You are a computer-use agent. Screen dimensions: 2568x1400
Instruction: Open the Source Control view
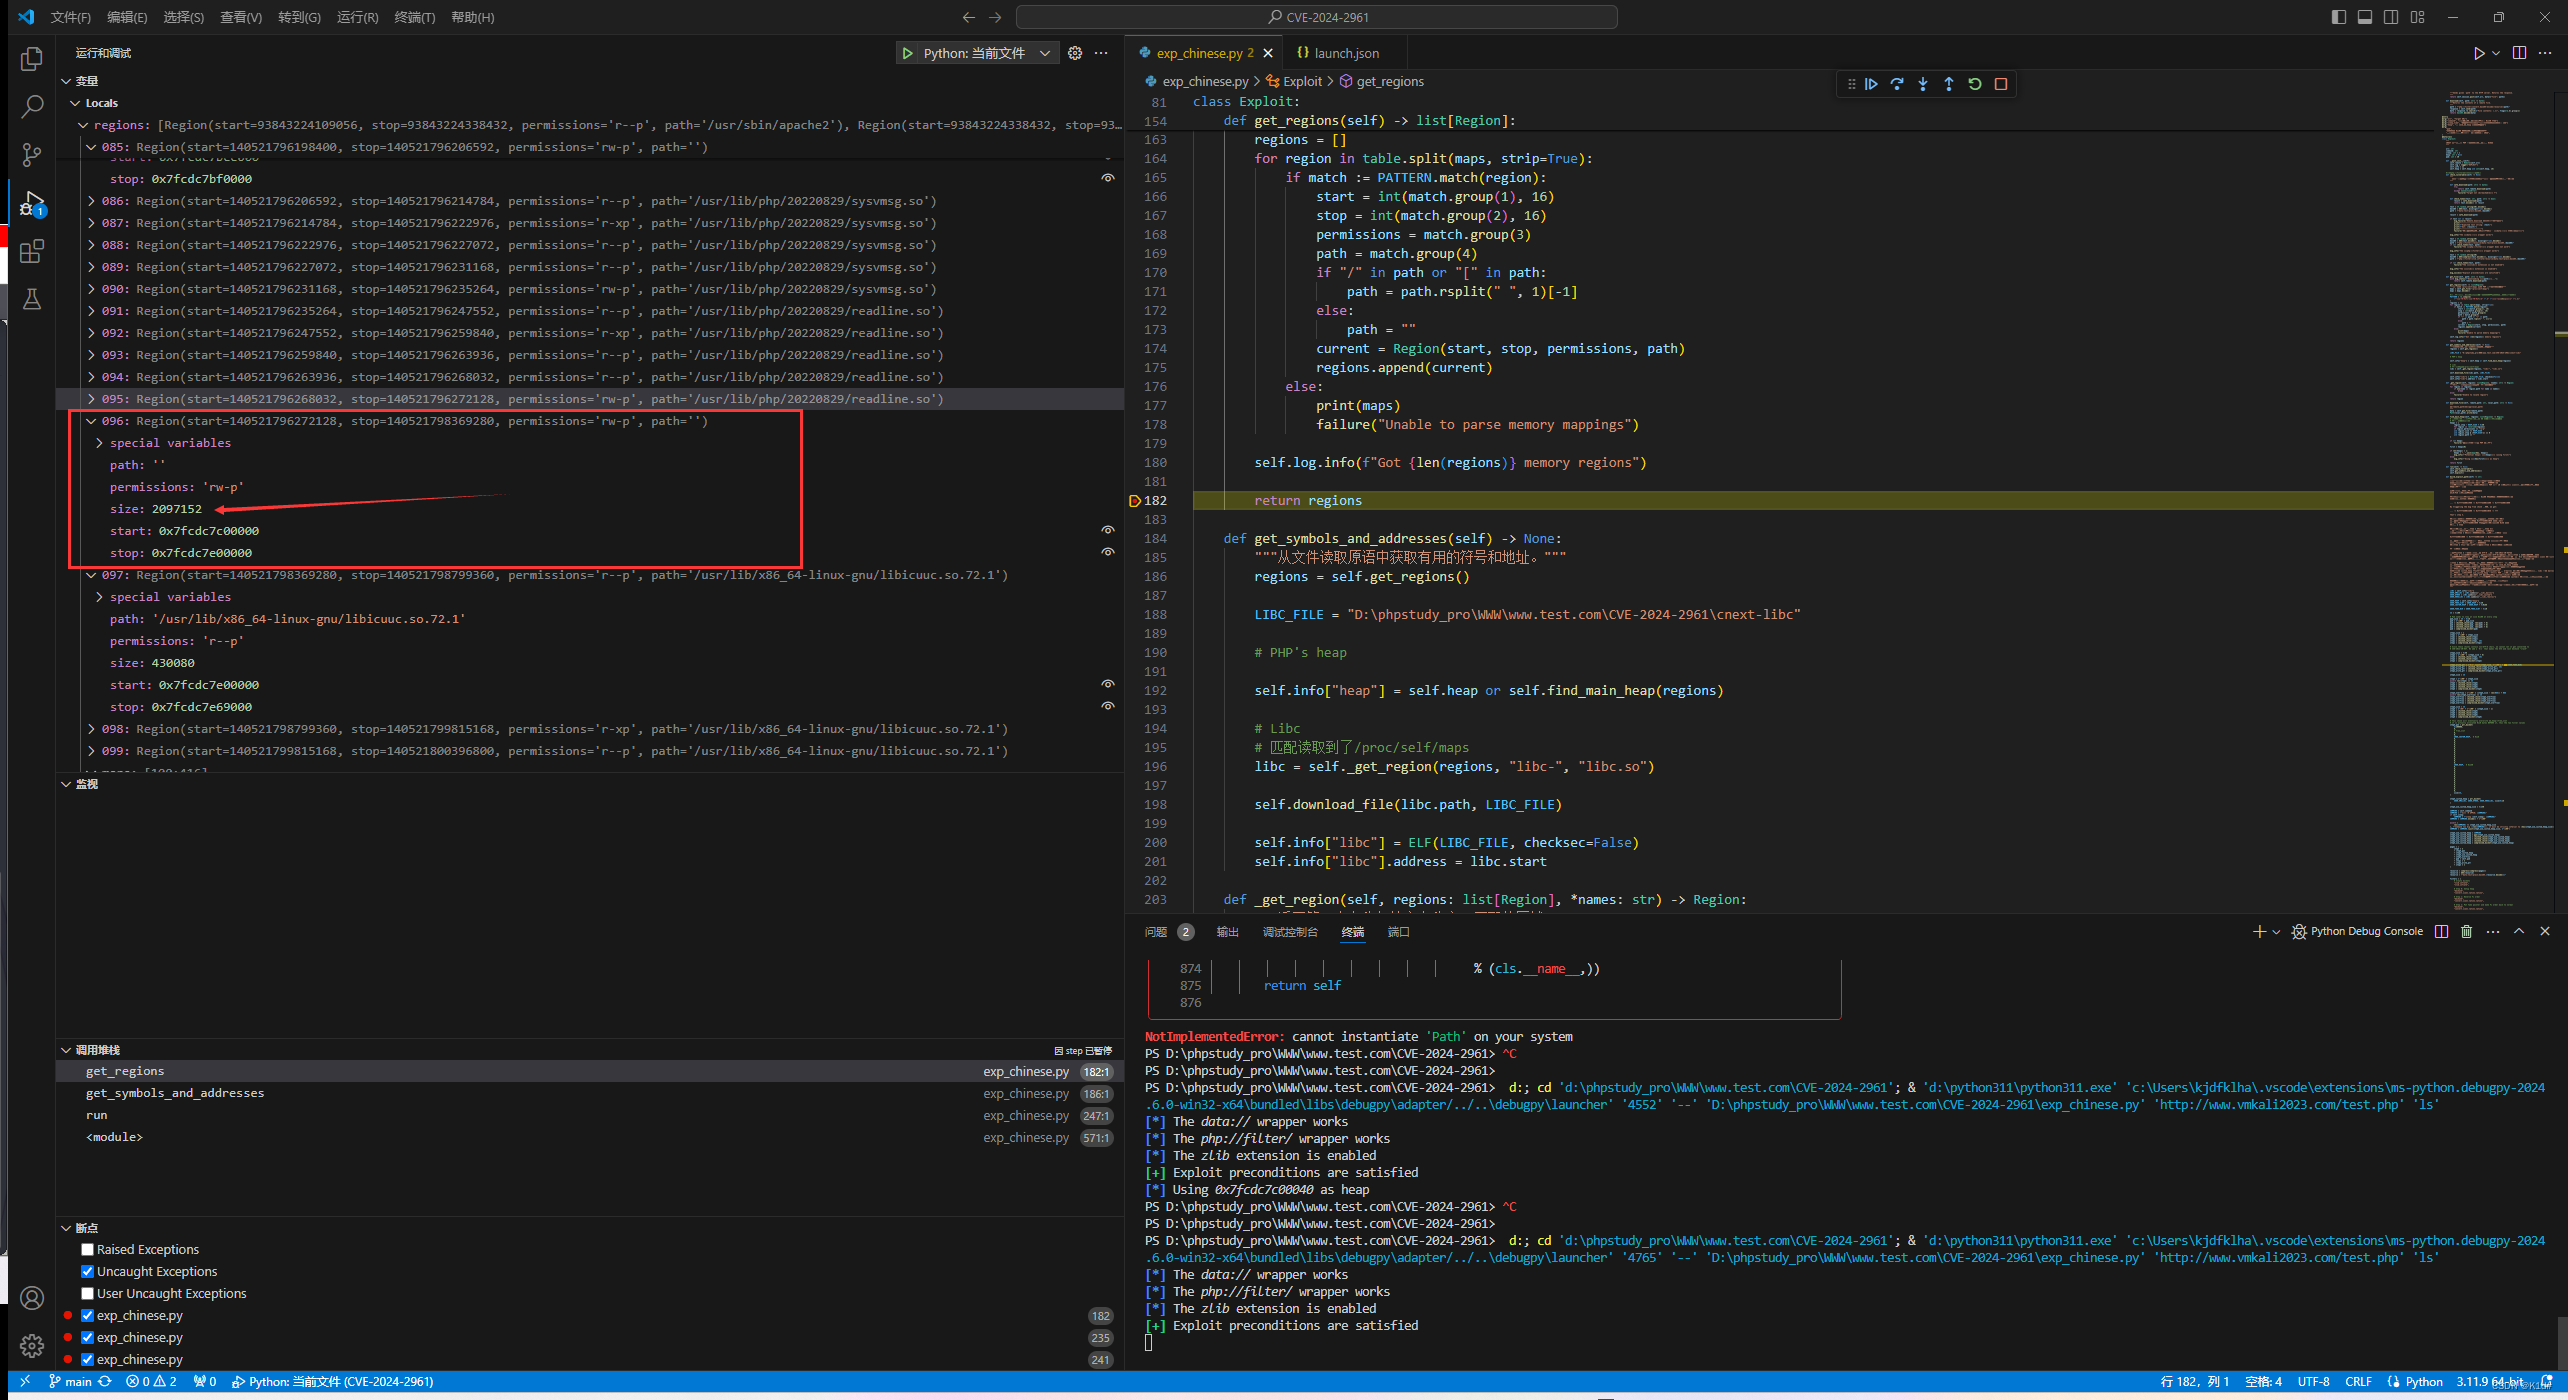click(x=32, y=155)
